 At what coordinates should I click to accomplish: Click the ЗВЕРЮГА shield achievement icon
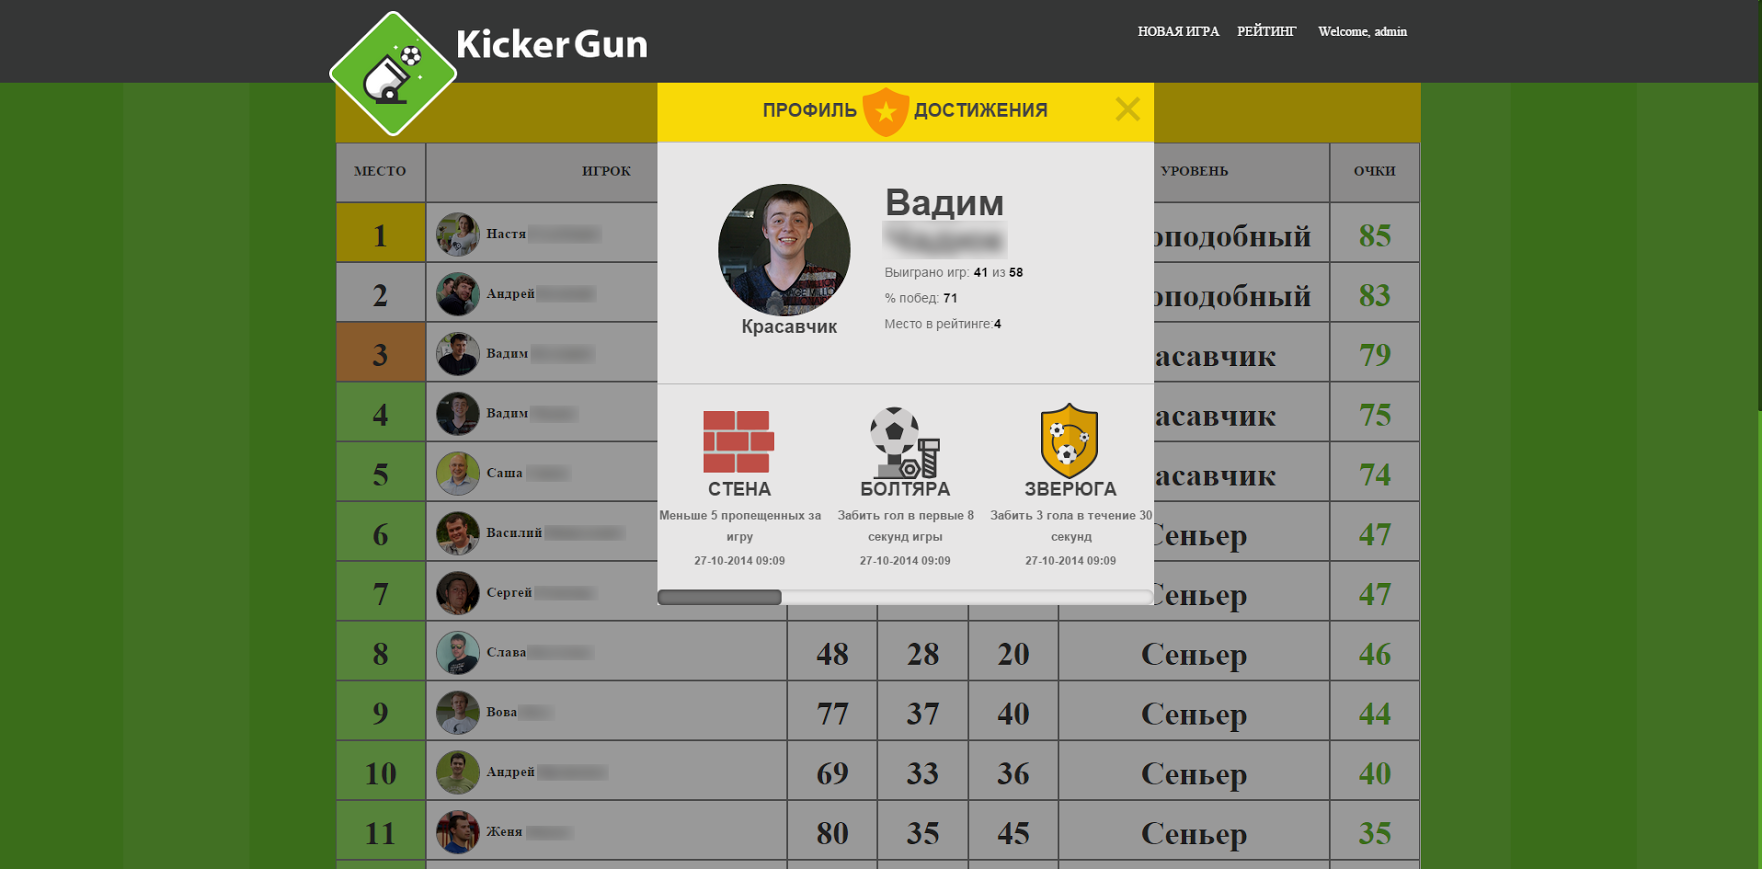point(1069,441)
